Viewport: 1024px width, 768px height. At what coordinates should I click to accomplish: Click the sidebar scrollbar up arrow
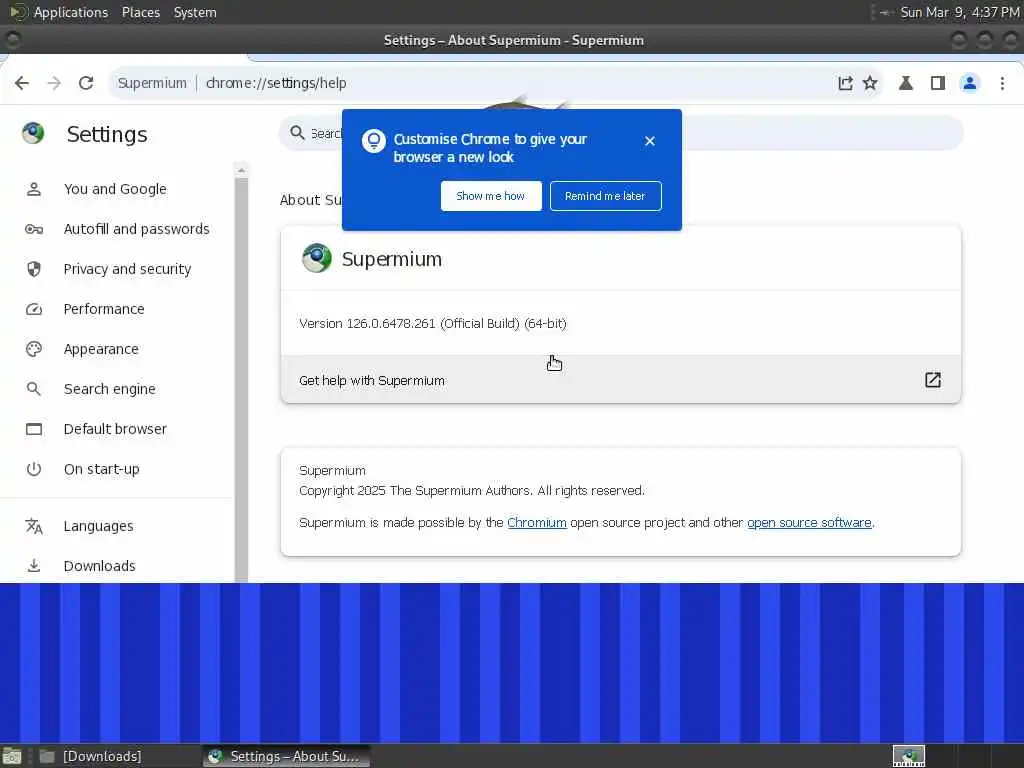242,170
